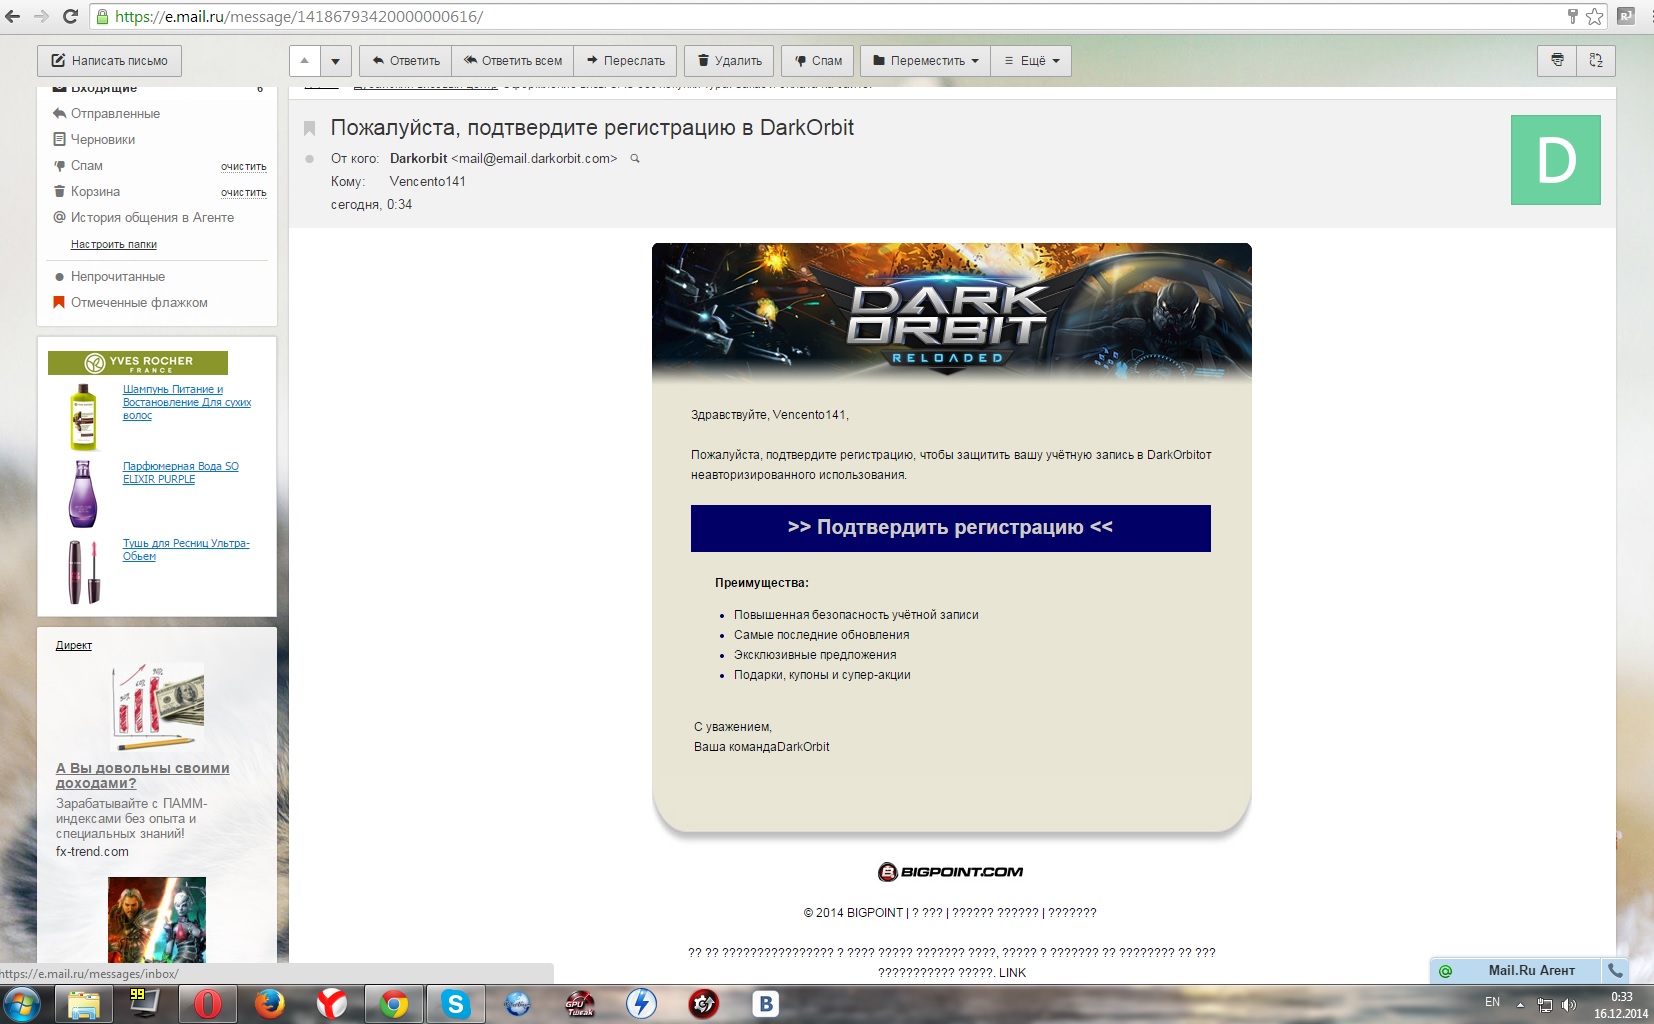Screen dimensions: 1654x1024
Task: Open the Переместить dropdown
Action: [x=926, y=60]
